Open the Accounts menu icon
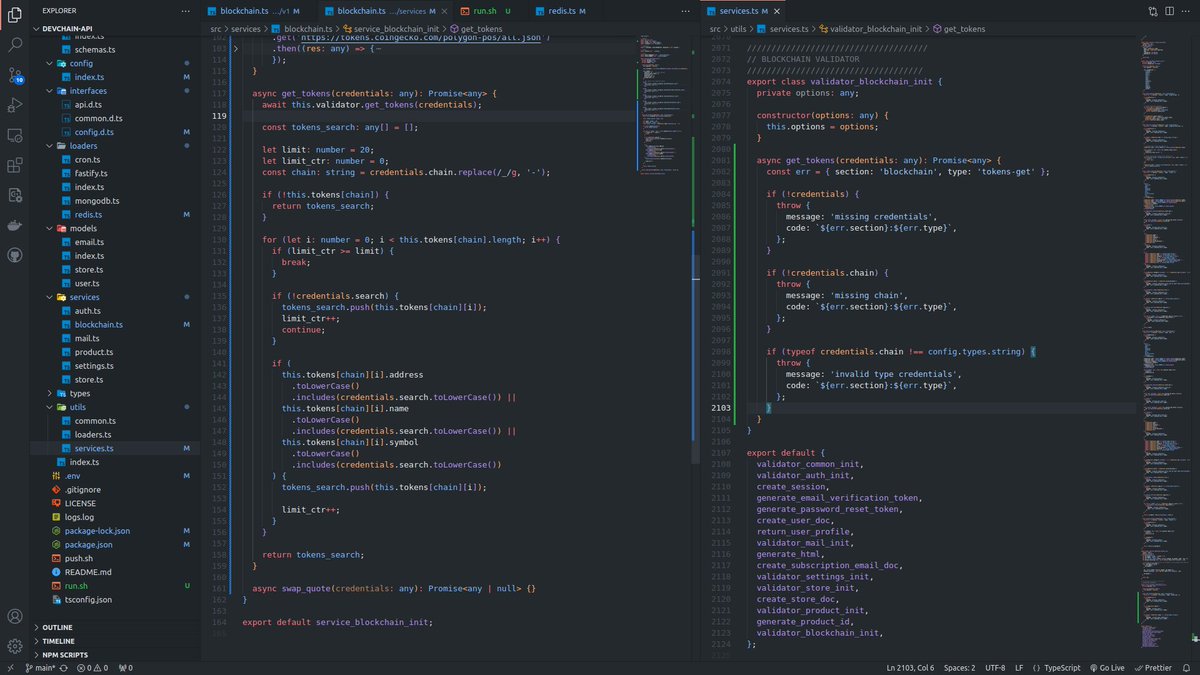The height and width of the screenshot is (675, 1200). tap(15, 616)
